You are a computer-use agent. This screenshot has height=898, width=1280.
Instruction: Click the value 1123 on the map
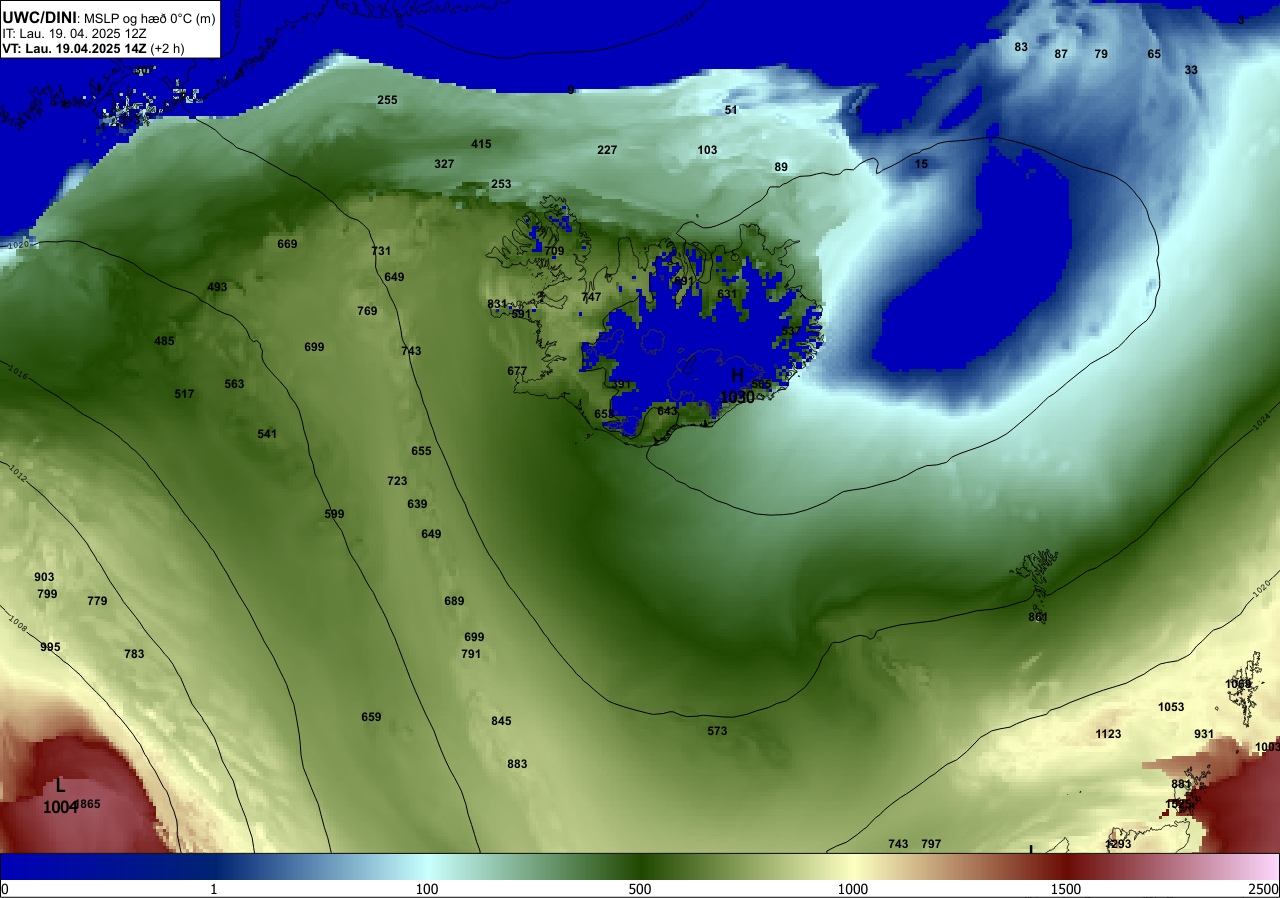pos(1108,734)
